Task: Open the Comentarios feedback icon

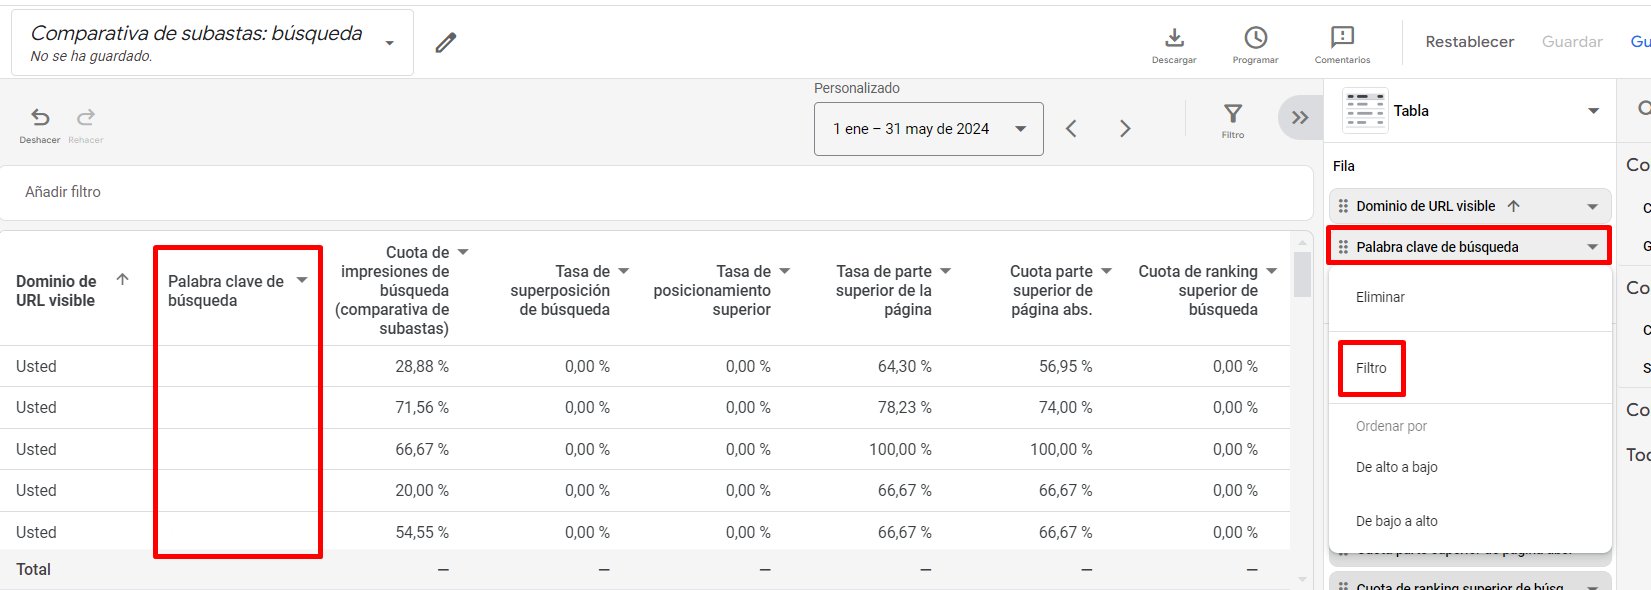Action: click(x=1342, y=39)
